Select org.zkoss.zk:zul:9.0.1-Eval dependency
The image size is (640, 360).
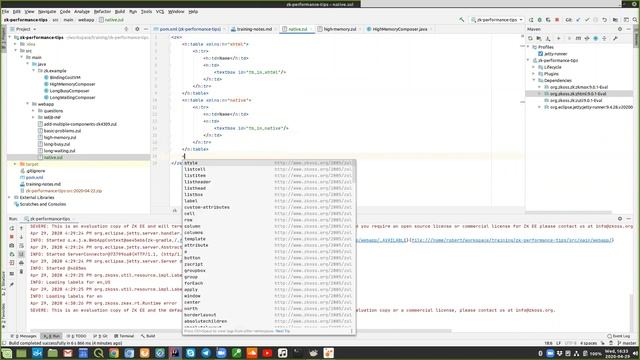click(x=576, y=100)
